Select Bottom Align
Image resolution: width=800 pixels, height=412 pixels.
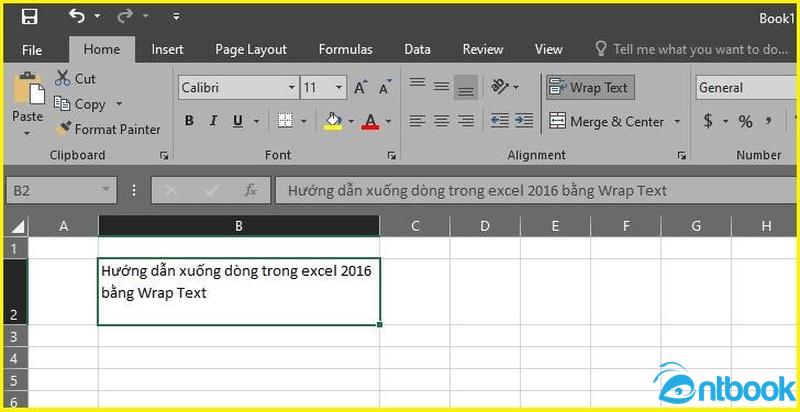coord(466,88)
